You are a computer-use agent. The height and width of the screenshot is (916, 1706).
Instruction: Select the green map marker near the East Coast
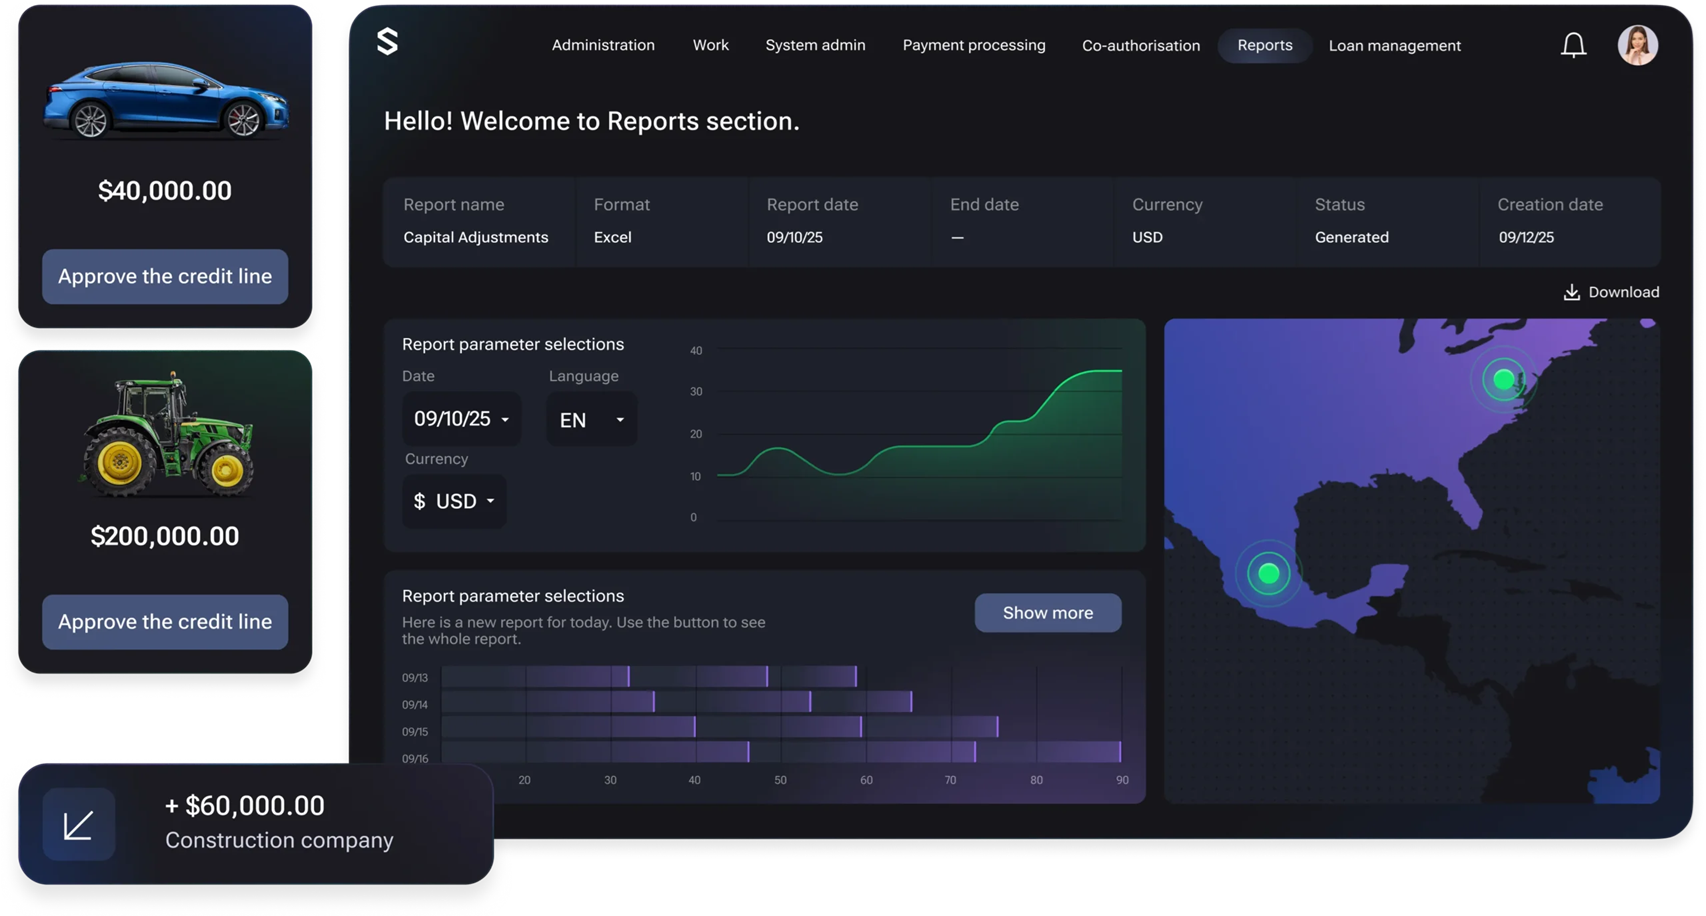[1504, 380]
